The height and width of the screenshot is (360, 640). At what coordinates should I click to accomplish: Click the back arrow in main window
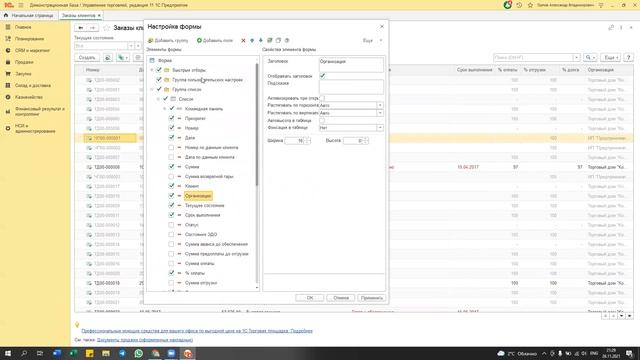click(80, 28)
